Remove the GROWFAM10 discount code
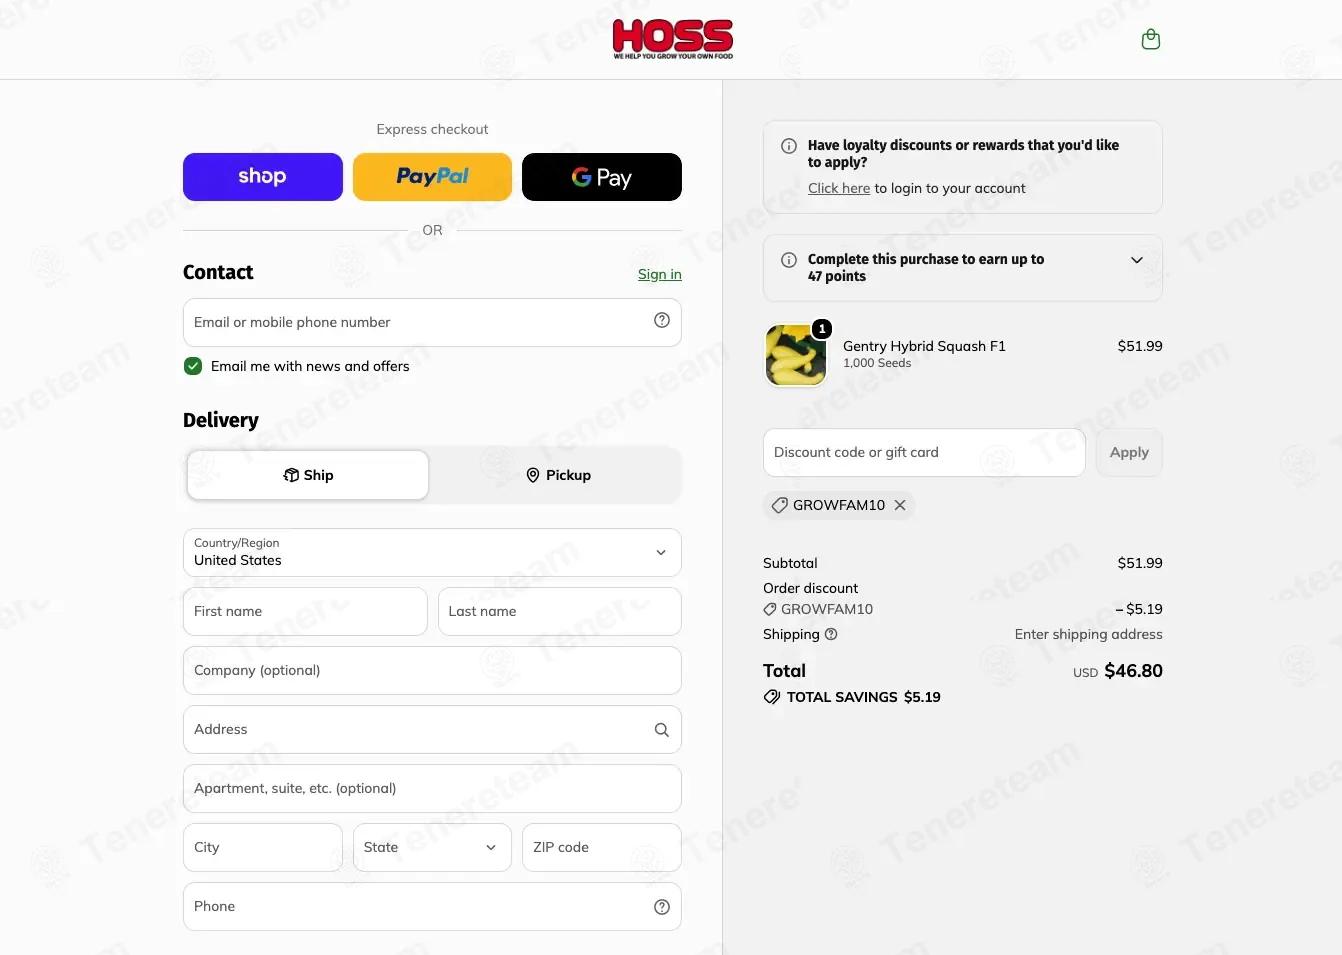 [900, 505]
